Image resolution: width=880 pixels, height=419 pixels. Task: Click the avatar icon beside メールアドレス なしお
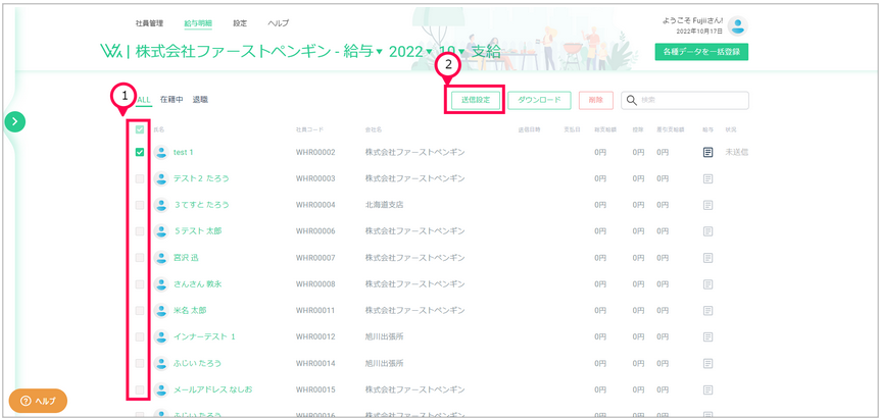162,389
